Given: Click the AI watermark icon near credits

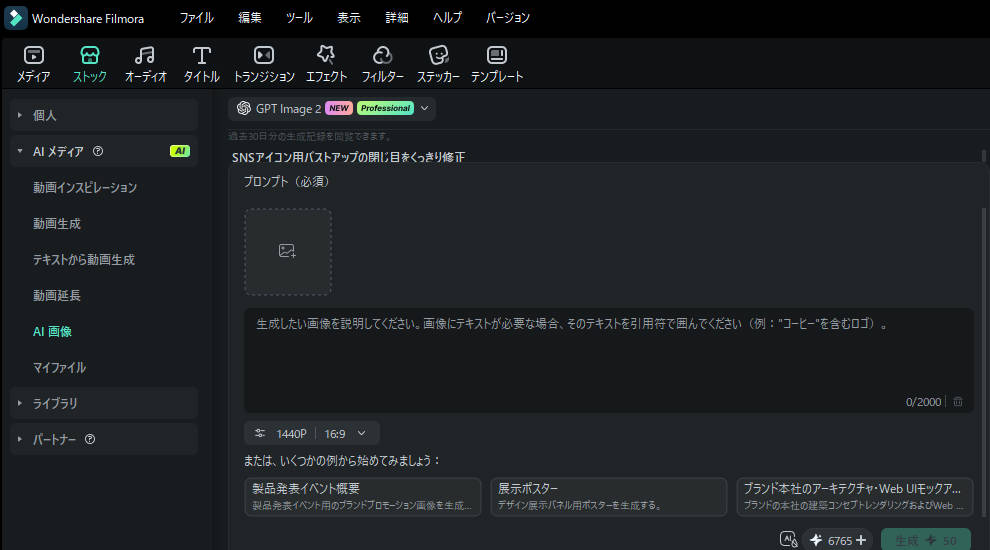Looking at the screenshot, I should [789, 539].
